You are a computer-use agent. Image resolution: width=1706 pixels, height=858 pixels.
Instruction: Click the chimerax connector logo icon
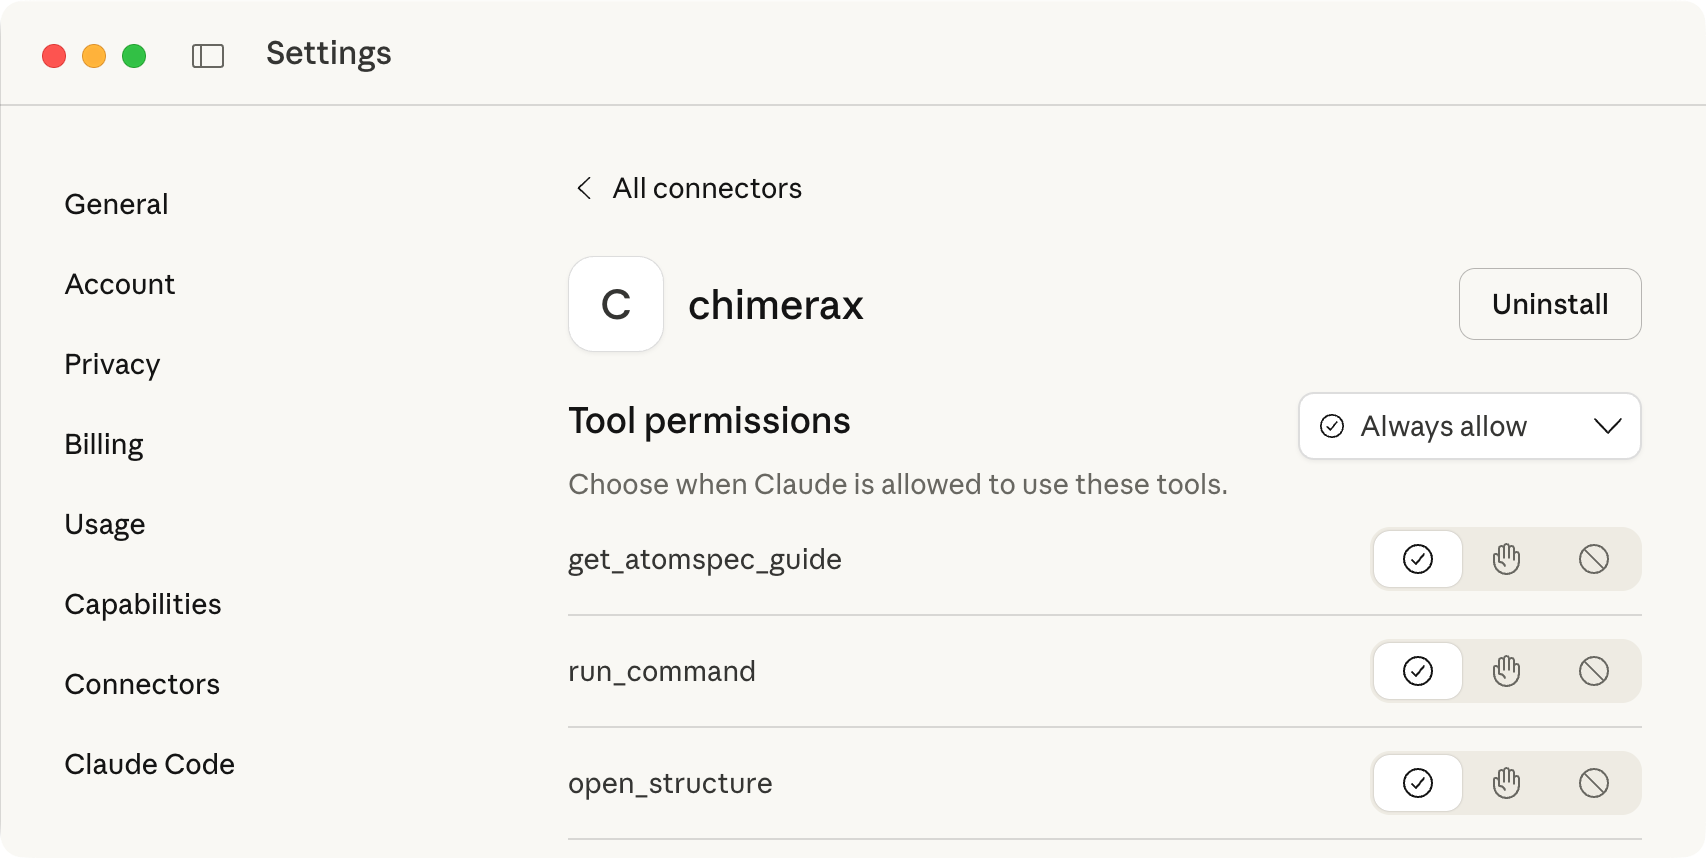(616, 304)
